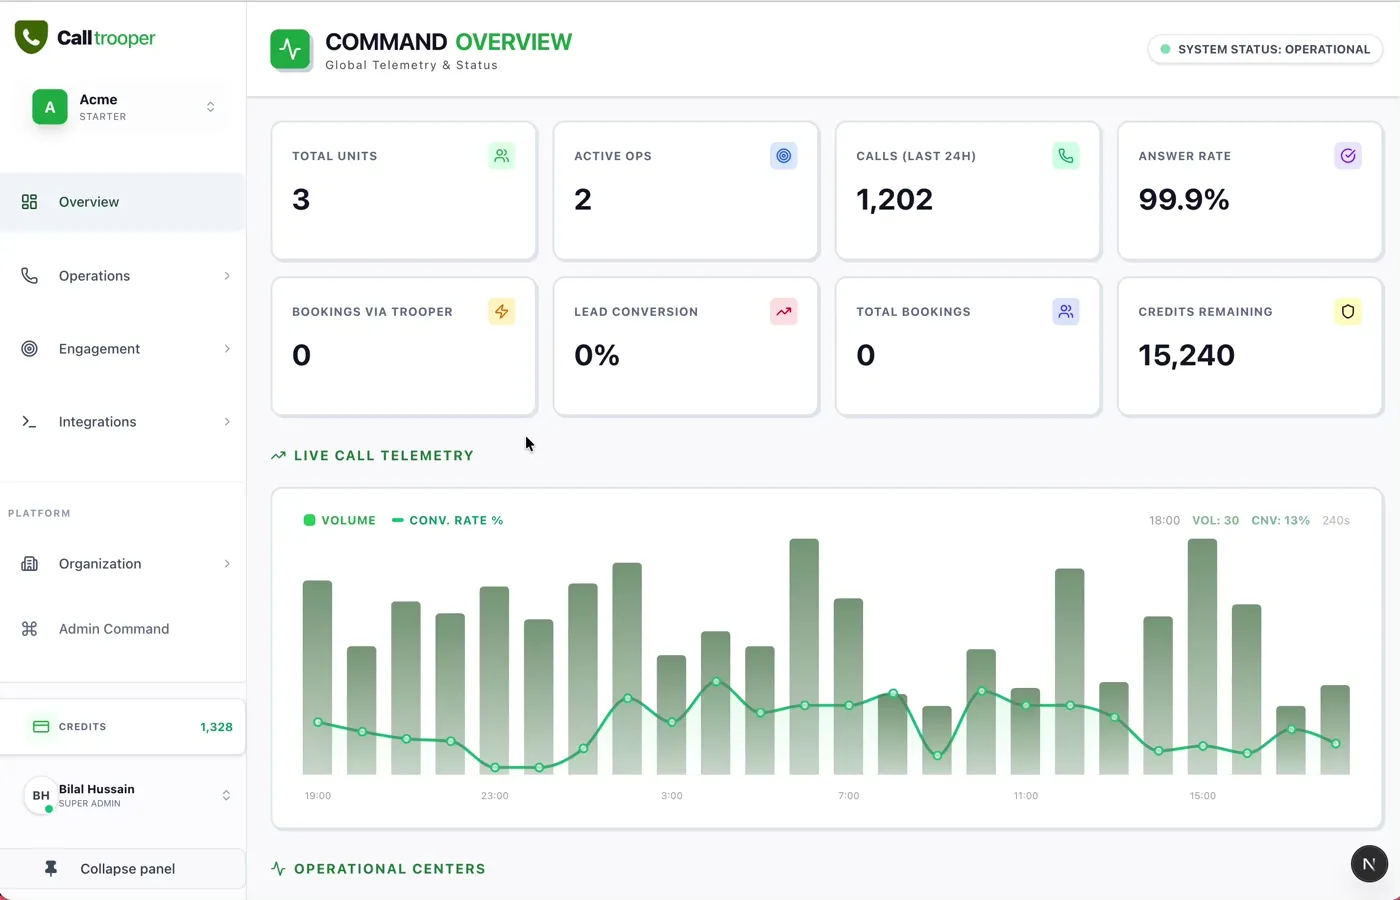Click the Organization building icon
1400x900 pixels.
(x=29, y=563)
